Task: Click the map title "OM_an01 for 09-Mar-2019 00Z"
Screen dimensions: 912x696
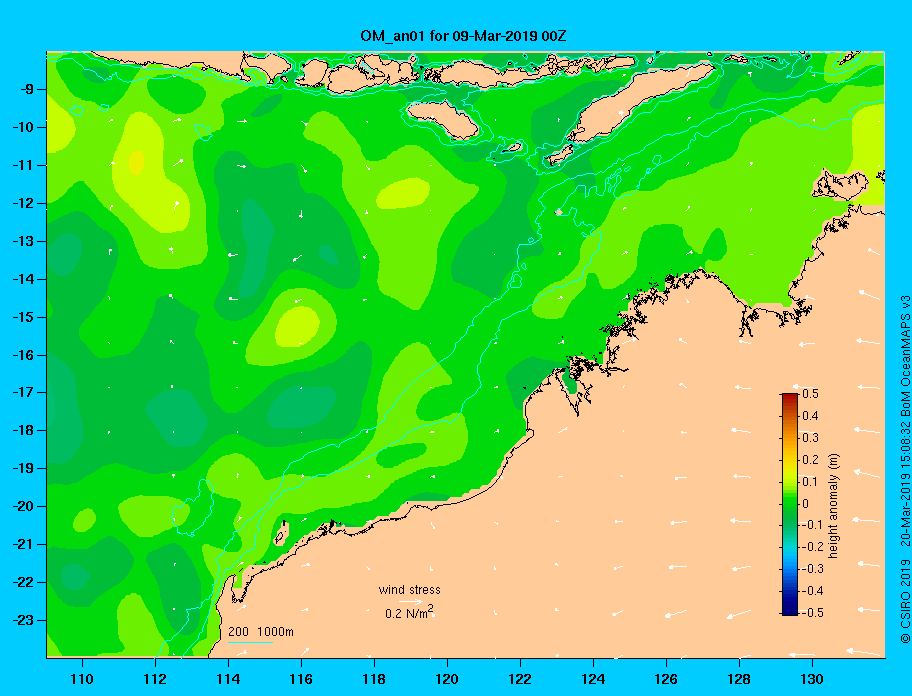Action: 463,36
